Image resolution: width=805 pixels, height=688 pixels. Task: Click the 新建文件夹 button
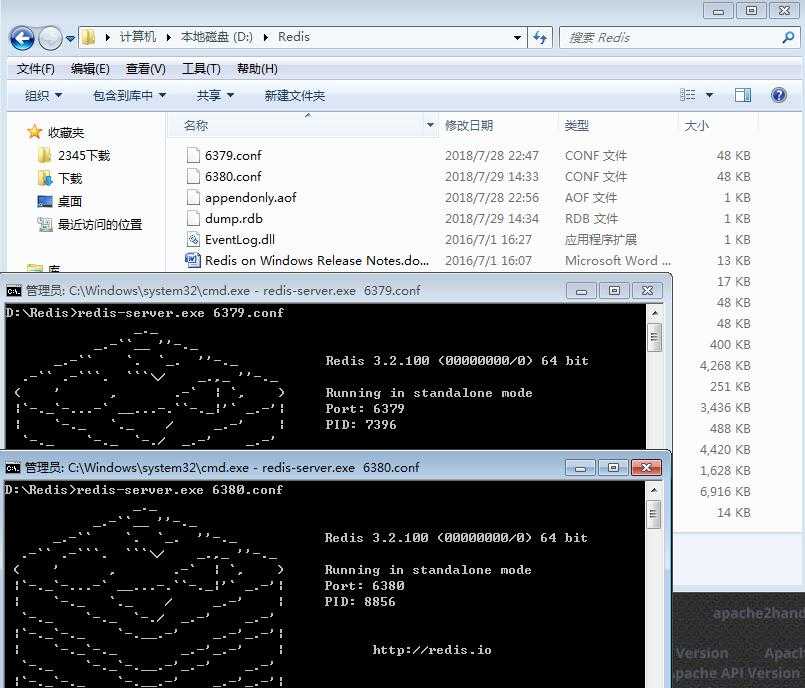295,95
